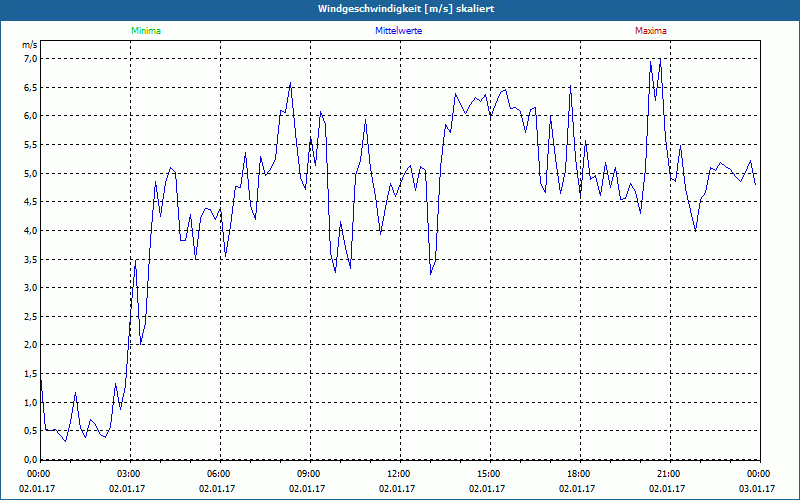Click the 2,0 y-axis value
This screenshot has height=500, width=800.
[x=31, y=345]
